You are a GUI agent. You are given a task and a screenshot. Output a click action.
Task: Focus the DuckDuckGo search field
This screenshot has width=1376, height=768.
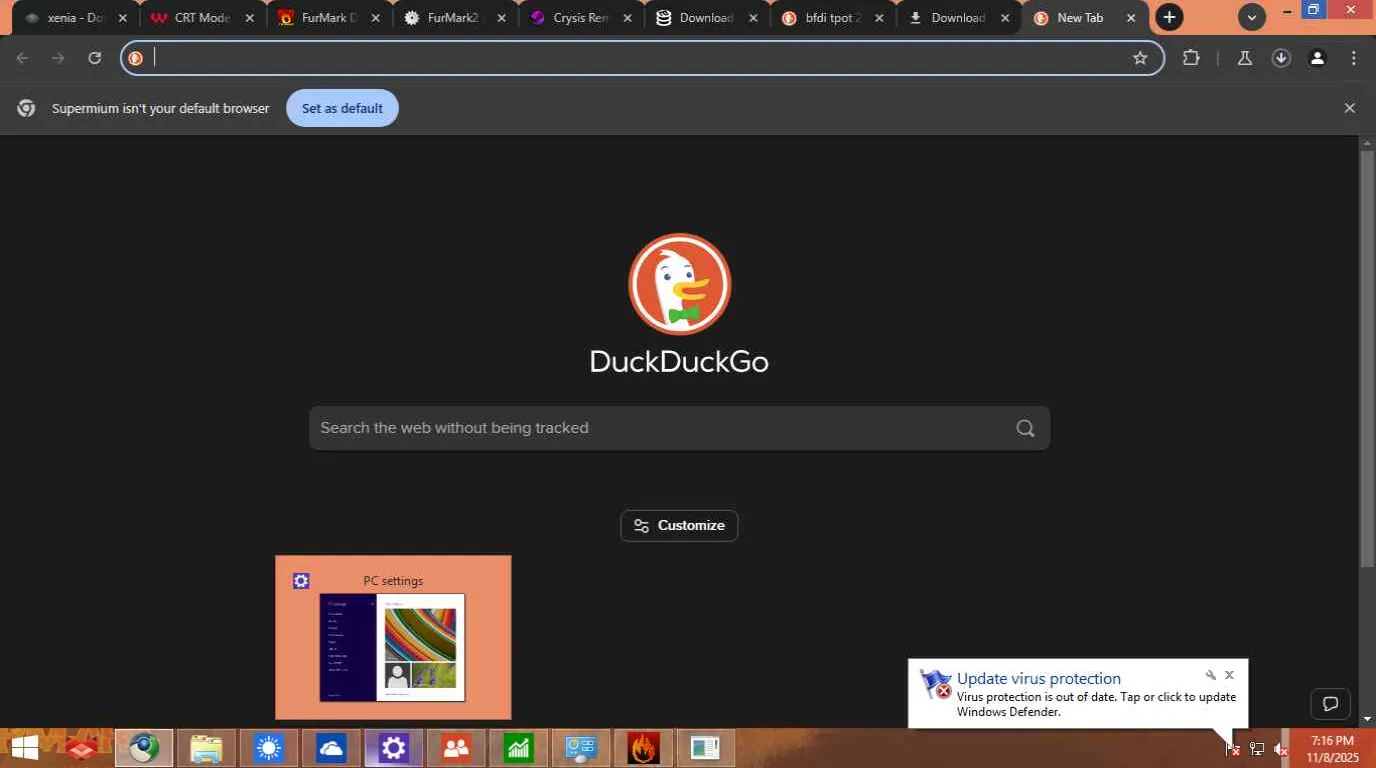tap(679, 428)
